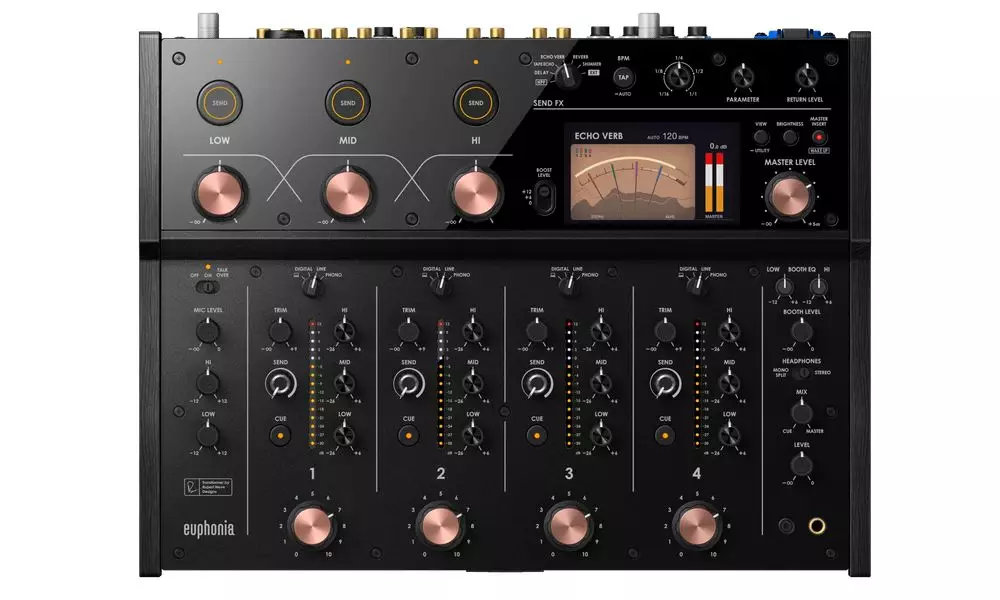This screenshot has width=1000, height=600.
Task: Tap the LOW band SEND button
Action: tap(219, 103)
